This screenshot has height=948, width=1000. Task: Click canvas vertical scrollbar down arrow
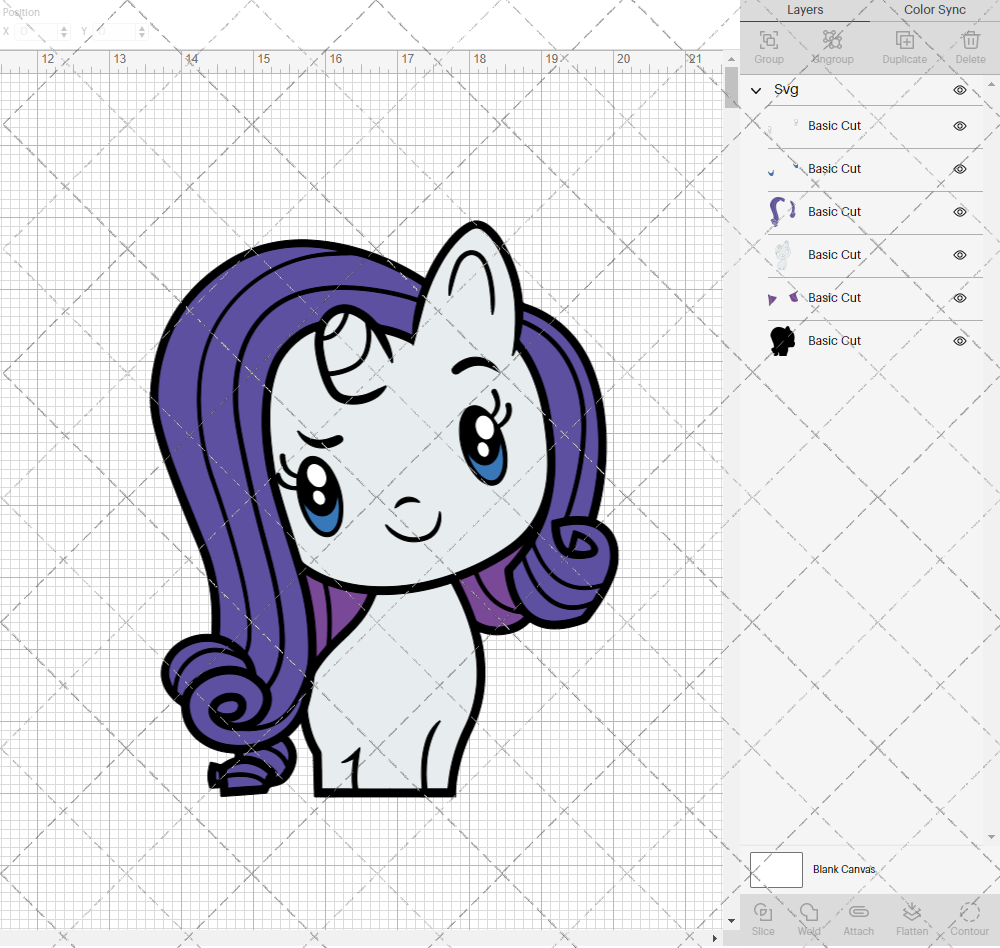click(x=731, y=921)
